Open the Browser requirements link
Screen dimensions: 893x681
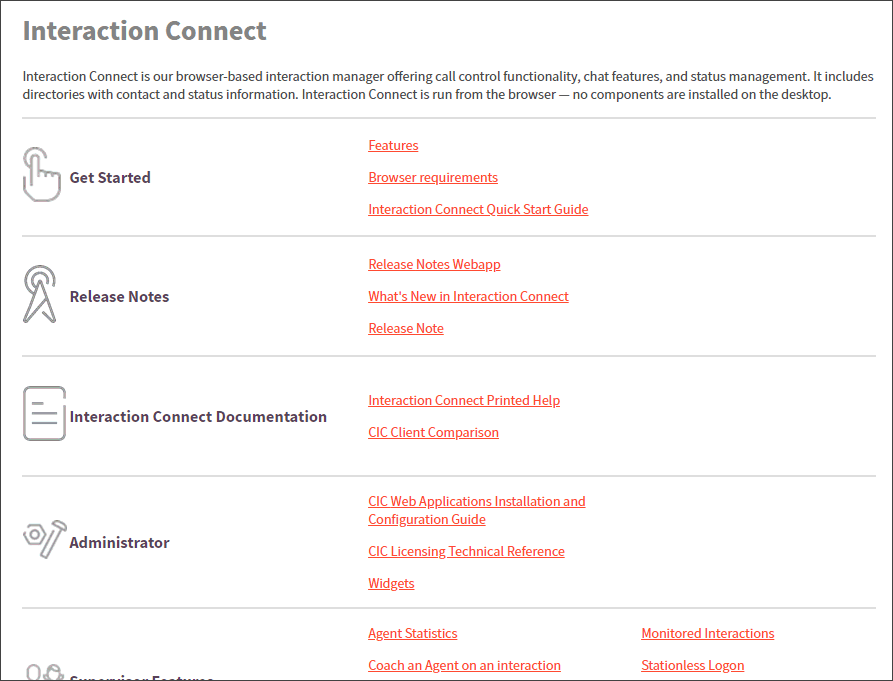point(433,178)
